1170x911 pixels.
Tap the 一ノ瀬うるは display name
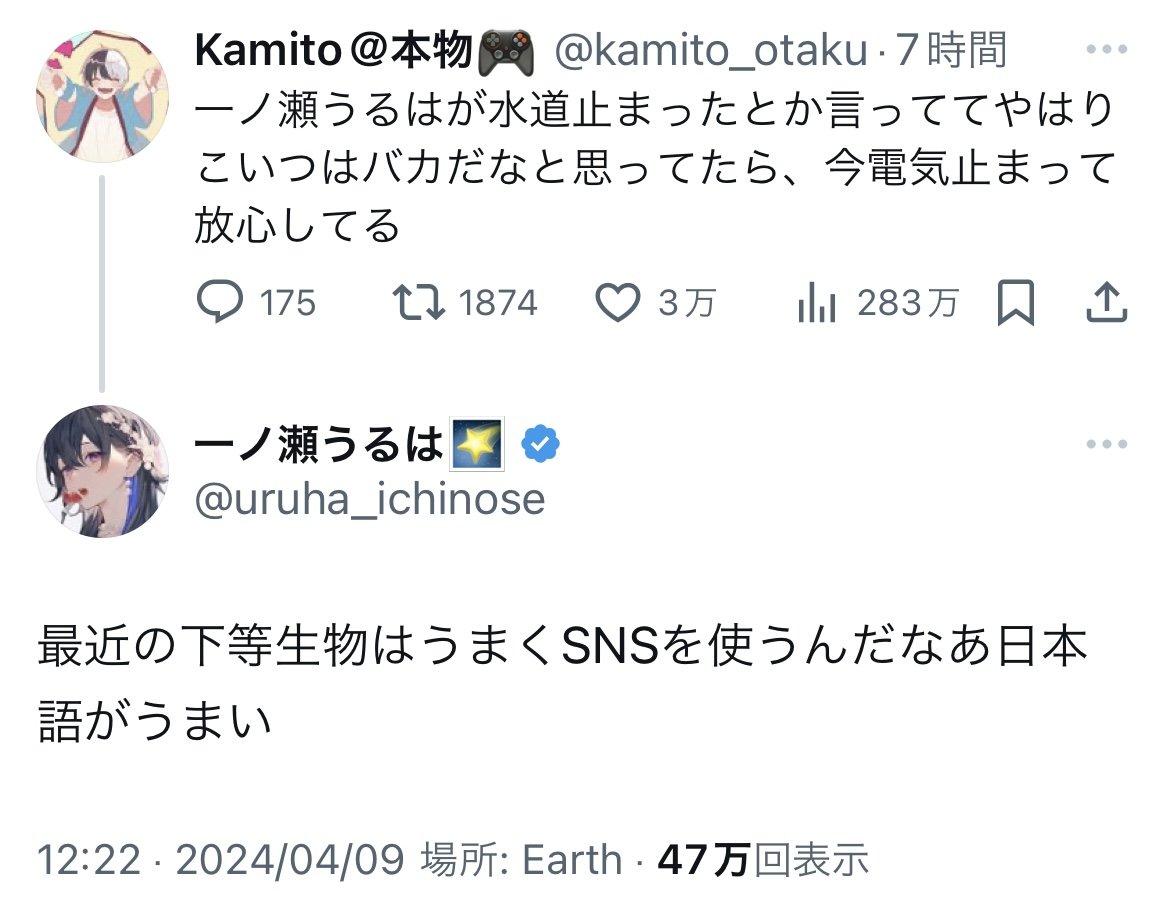[x=318, y=445]
